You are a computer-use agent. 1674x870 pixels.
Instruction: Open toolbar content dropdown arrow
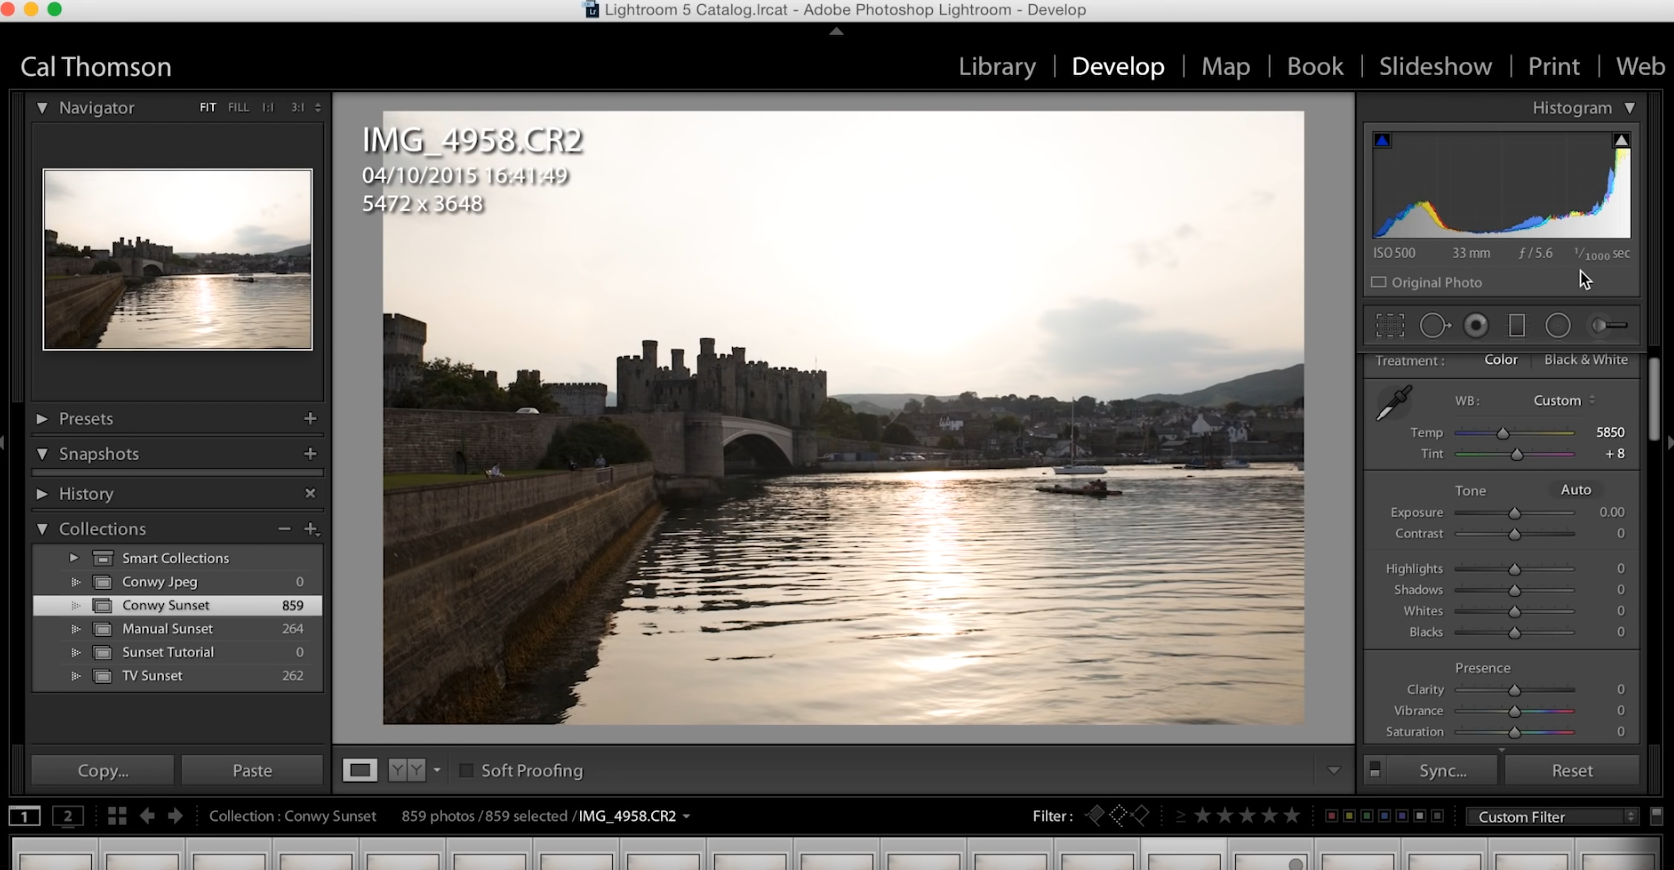[x=1334, y=770]
